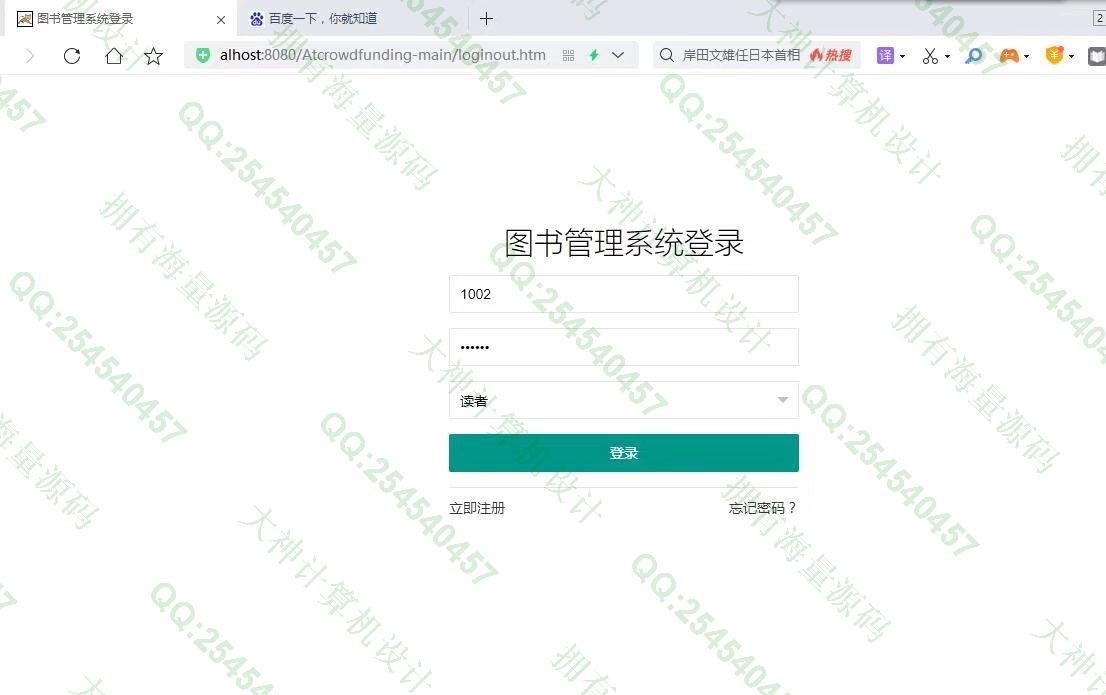1106x695 pixels.
Task: Switch to the 图书管理系统登录 tab
Action: [x=120, y=19]
